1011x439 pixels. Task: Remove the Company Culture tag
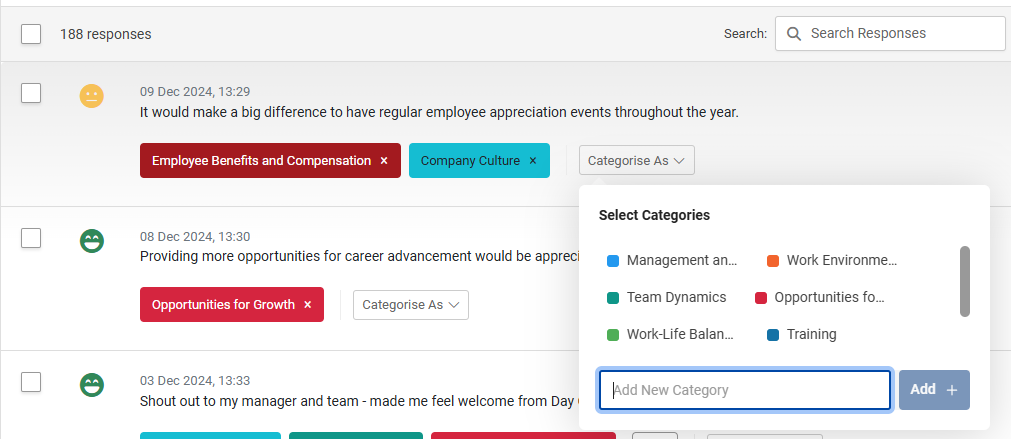click(x=533, y=161)
